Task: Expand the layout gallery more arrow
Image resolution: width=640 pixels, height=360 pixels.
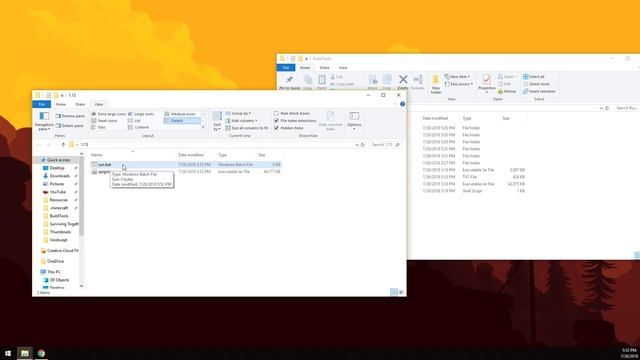Action: pyautogui.click(x=203, y=127)
